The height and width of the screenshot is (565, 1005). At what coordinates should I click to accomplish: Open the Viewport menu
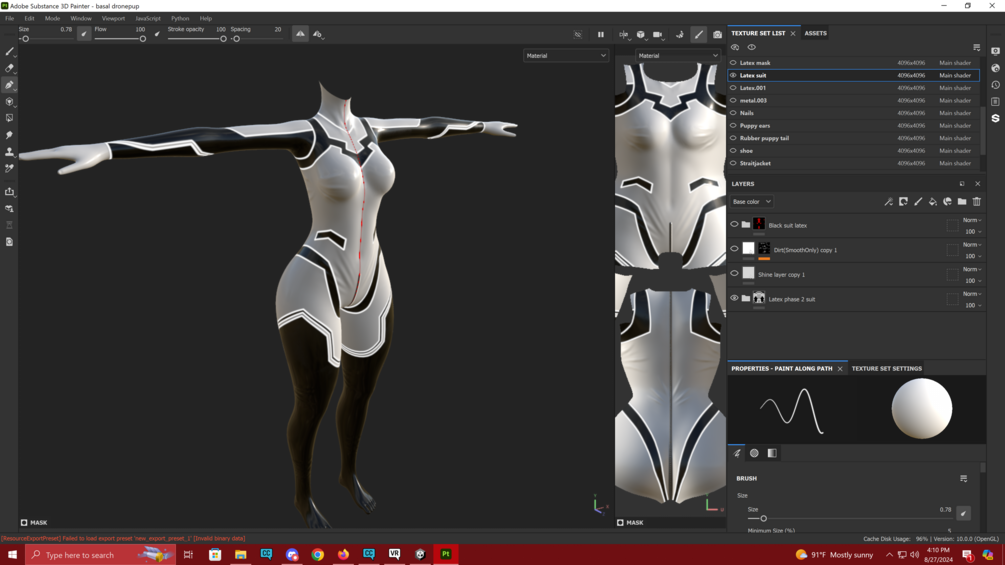pos(113,18)
